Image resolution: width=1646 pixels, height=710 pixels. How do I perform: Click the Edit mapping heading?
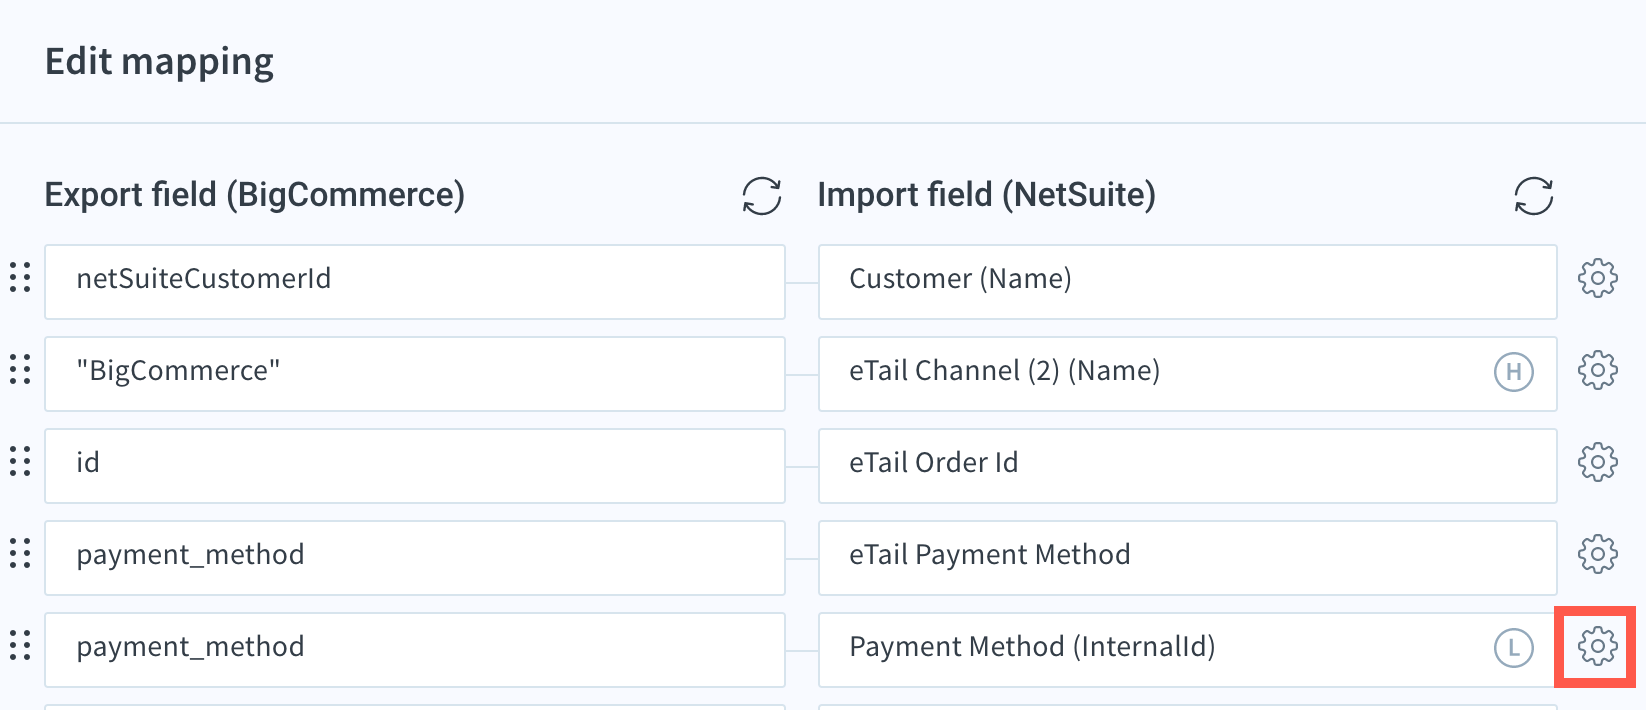pos(159,62)
